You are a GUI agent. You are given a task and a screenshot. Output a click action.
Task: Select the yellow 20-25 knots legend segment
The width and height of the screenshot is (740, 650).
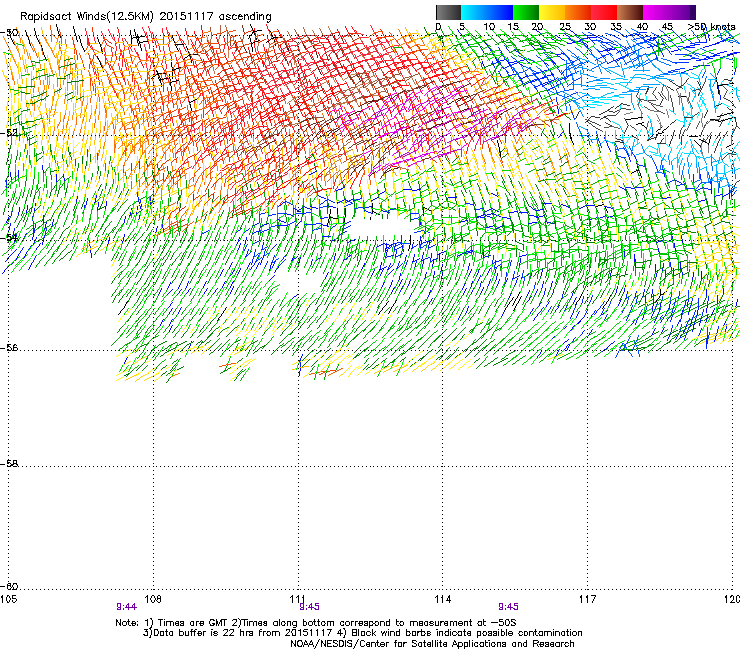click(x=552, y=12)
